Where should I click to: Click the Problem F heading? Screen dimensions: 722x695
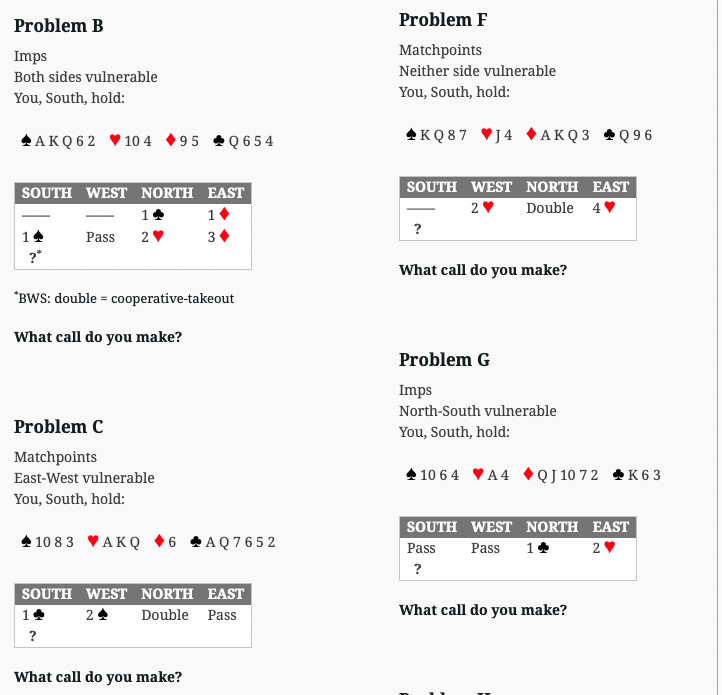(443, 20)
